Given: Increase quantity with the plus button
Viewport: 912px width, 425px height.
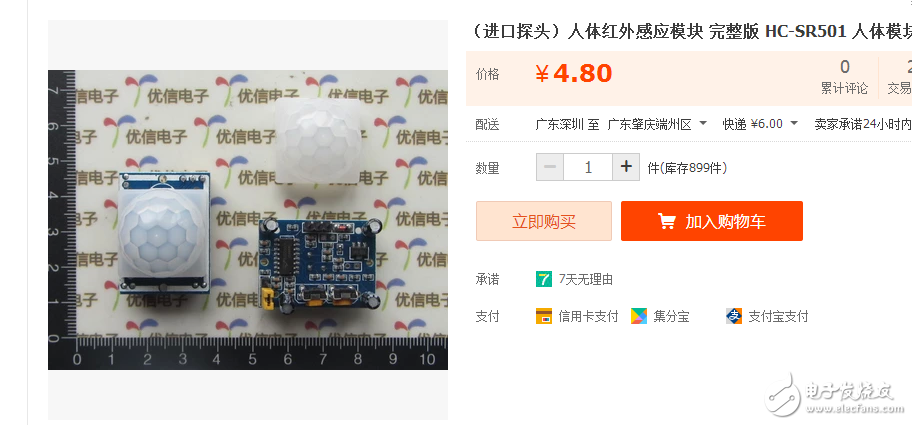Looking at the screenshot, I should point(626,167).
